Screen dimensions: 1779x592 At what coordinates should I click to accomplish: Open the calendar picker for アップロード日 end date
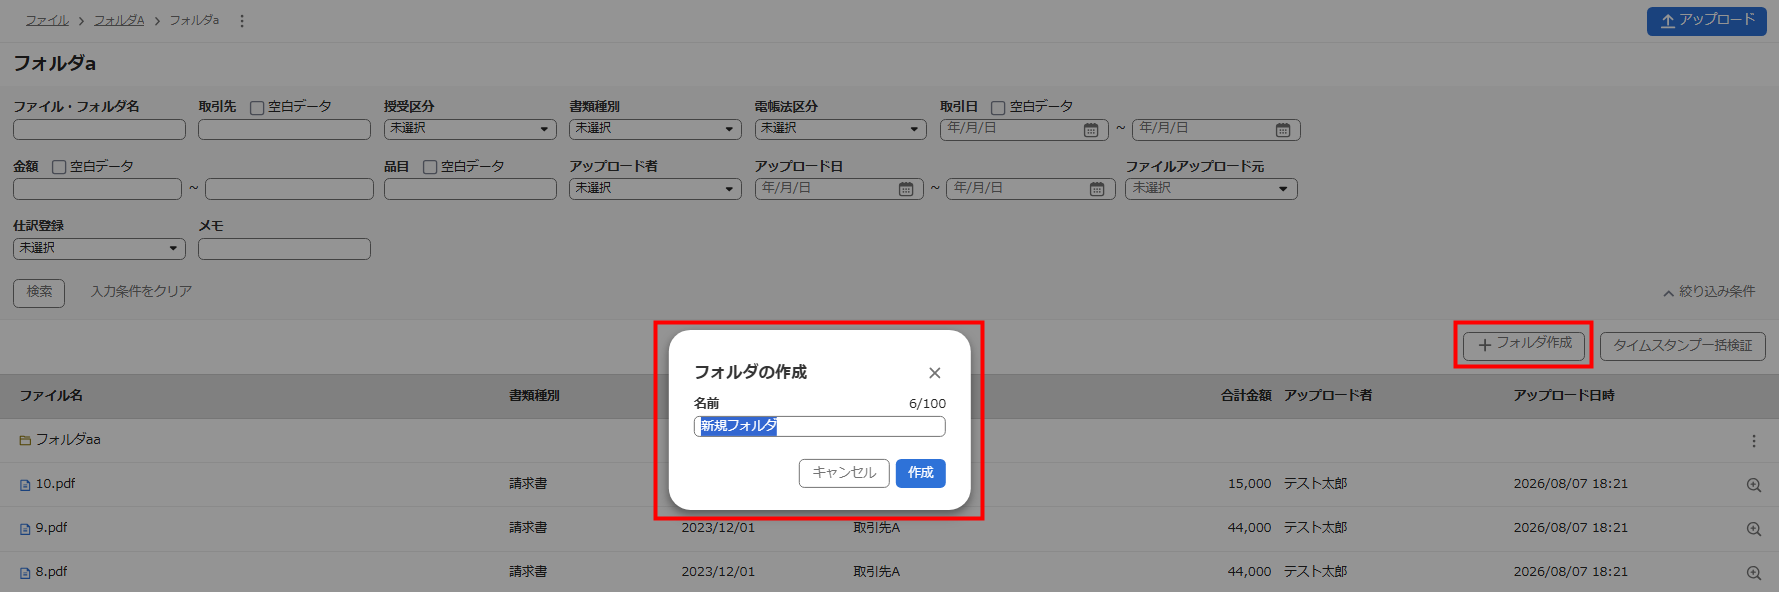(x=1097, y=189)
